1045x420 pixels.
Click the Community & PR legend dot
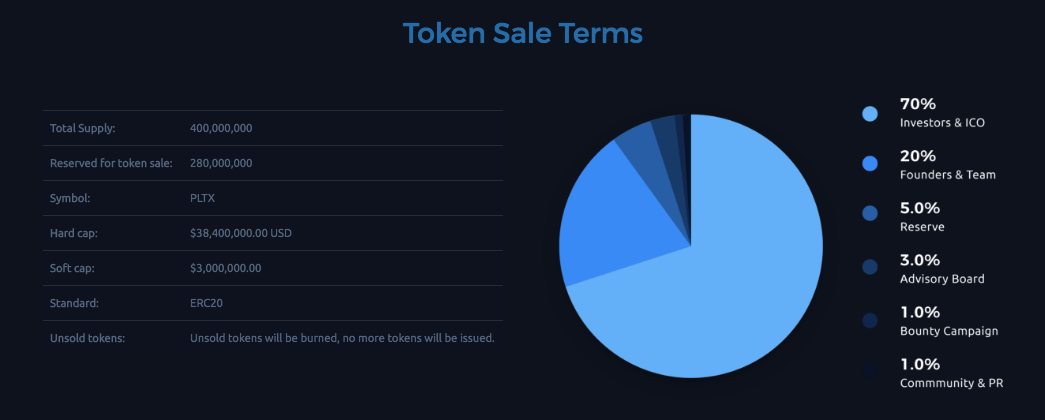click(870, 371)
